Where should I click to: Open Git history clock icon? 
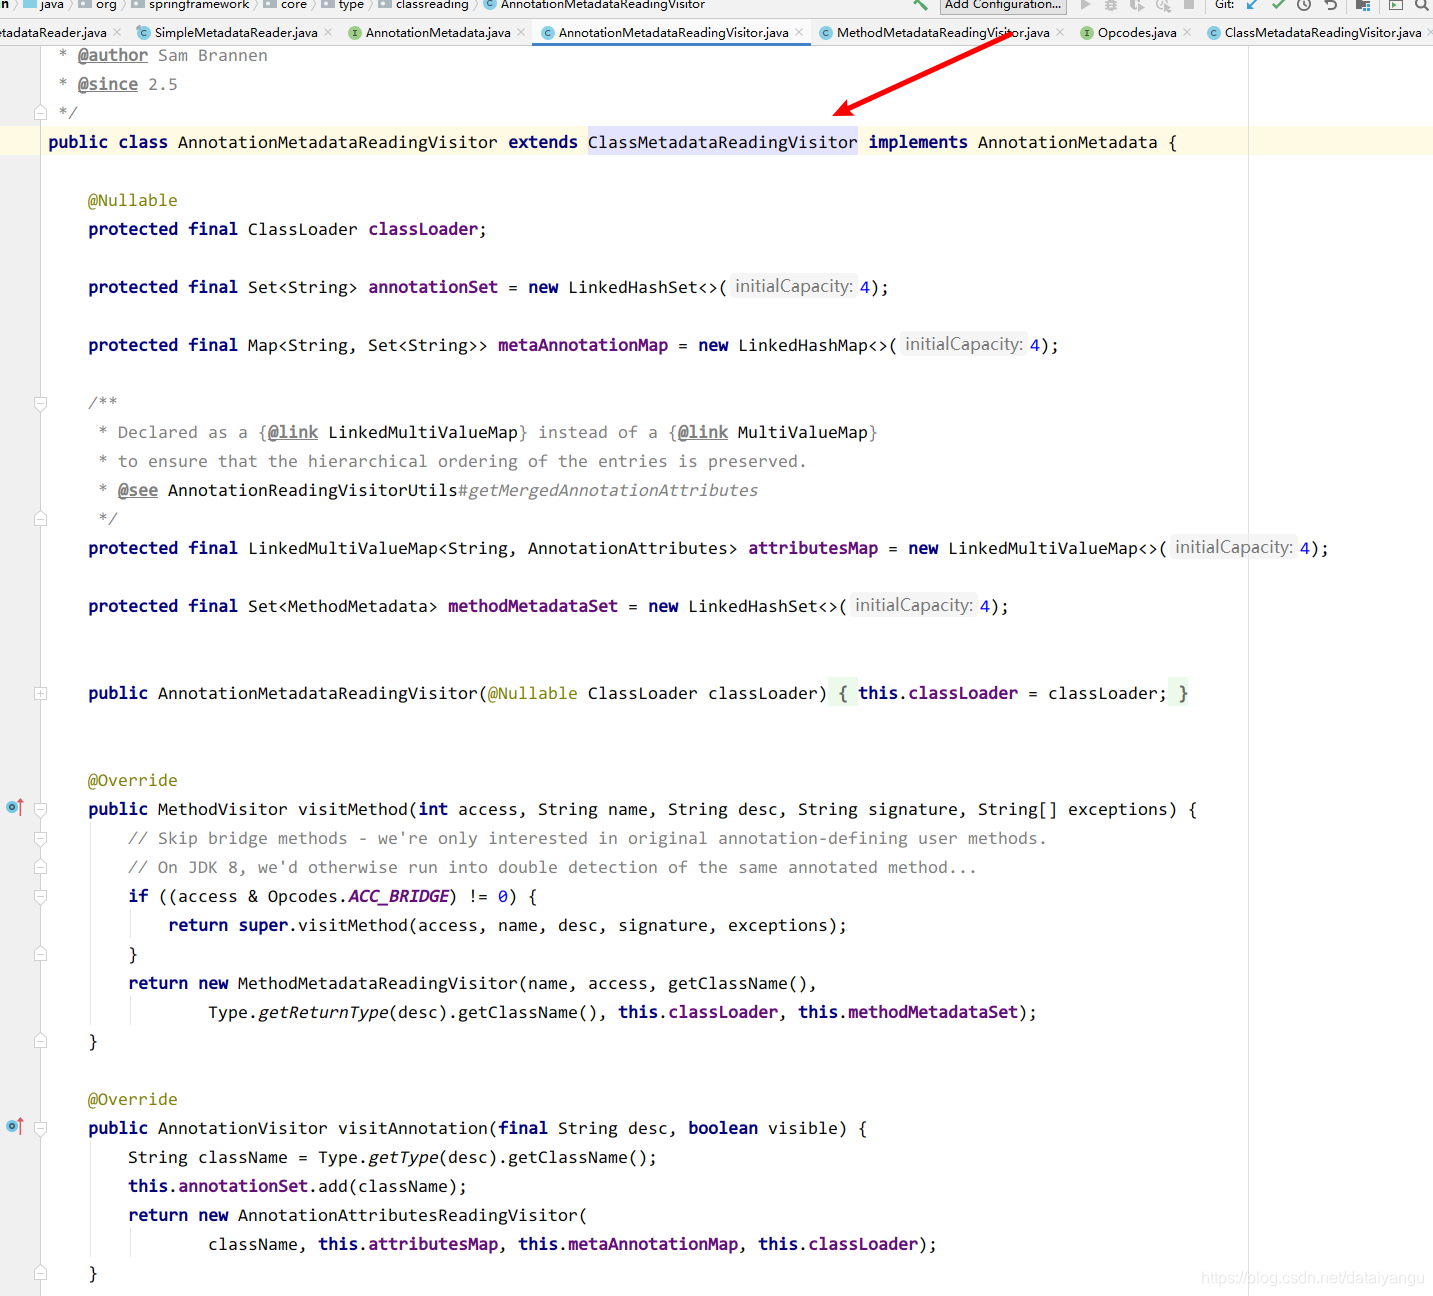(1304, 5)
